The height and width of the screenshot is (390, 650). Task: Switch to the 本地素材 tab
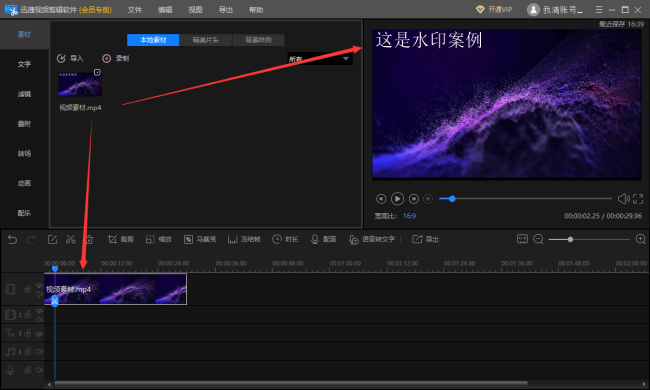[153, 40]
